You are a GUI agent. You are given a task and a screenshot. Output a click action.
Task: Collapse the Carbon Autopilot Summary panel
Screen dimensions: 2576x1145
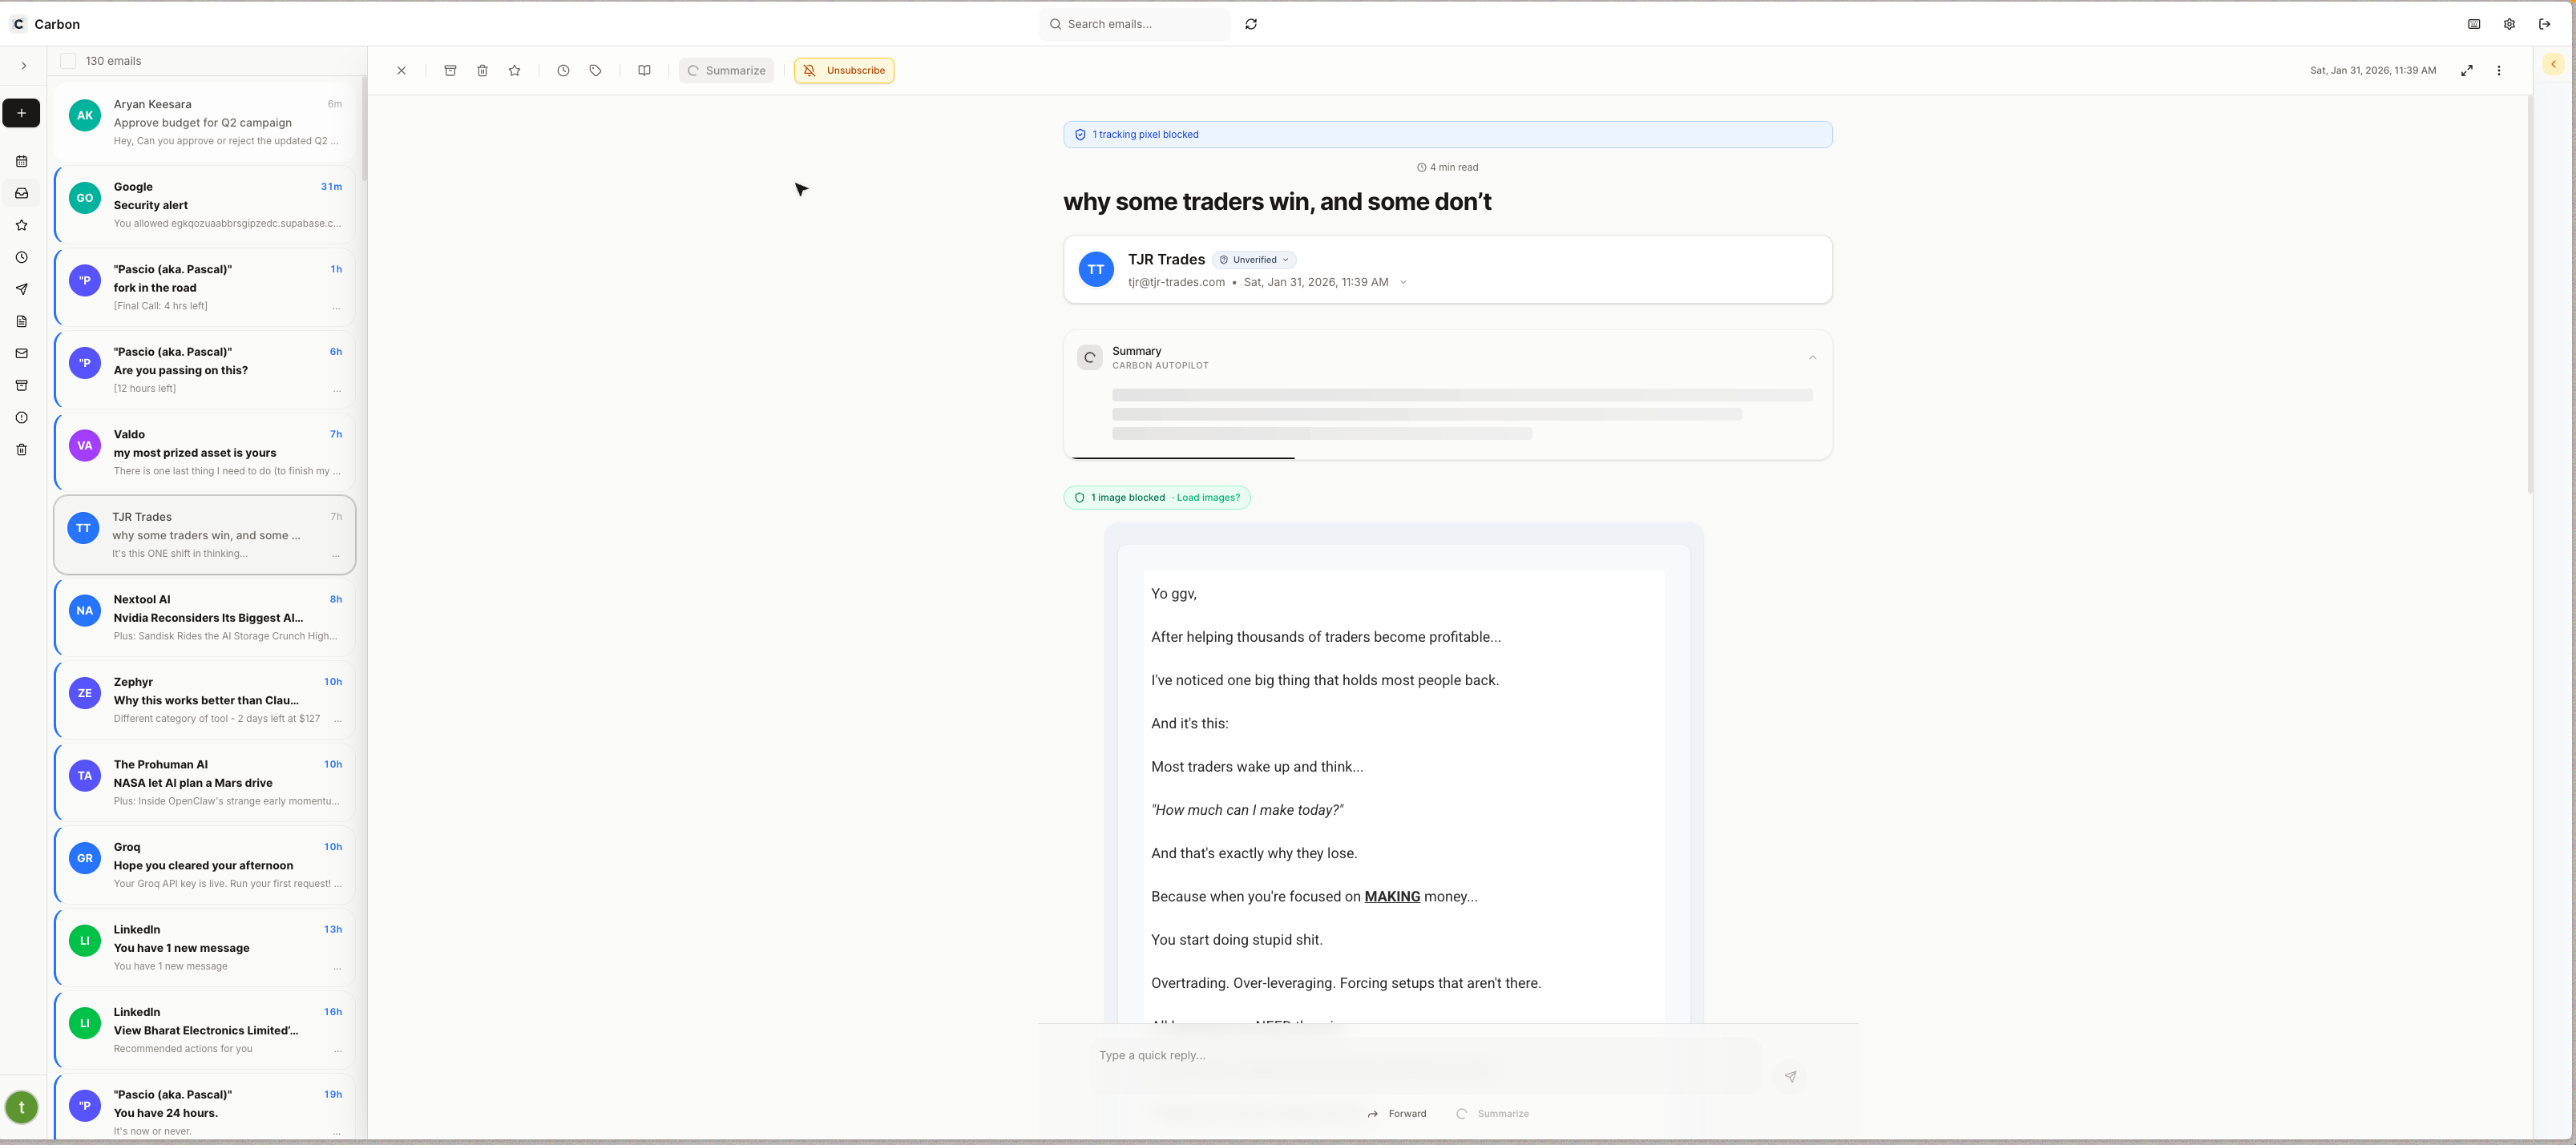[x=1812, y=357]
